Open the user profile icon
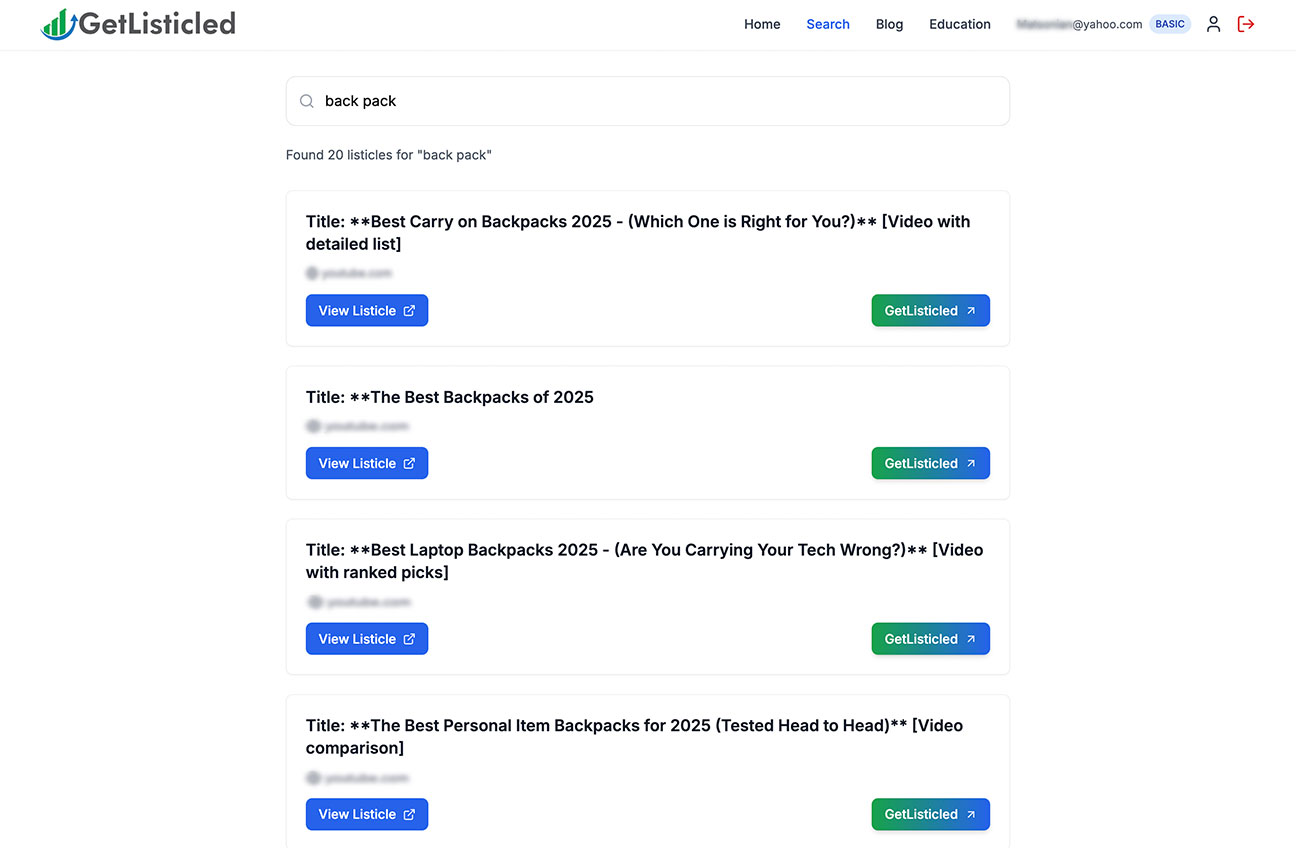Screen dimensions: 1296x848 1213,24
